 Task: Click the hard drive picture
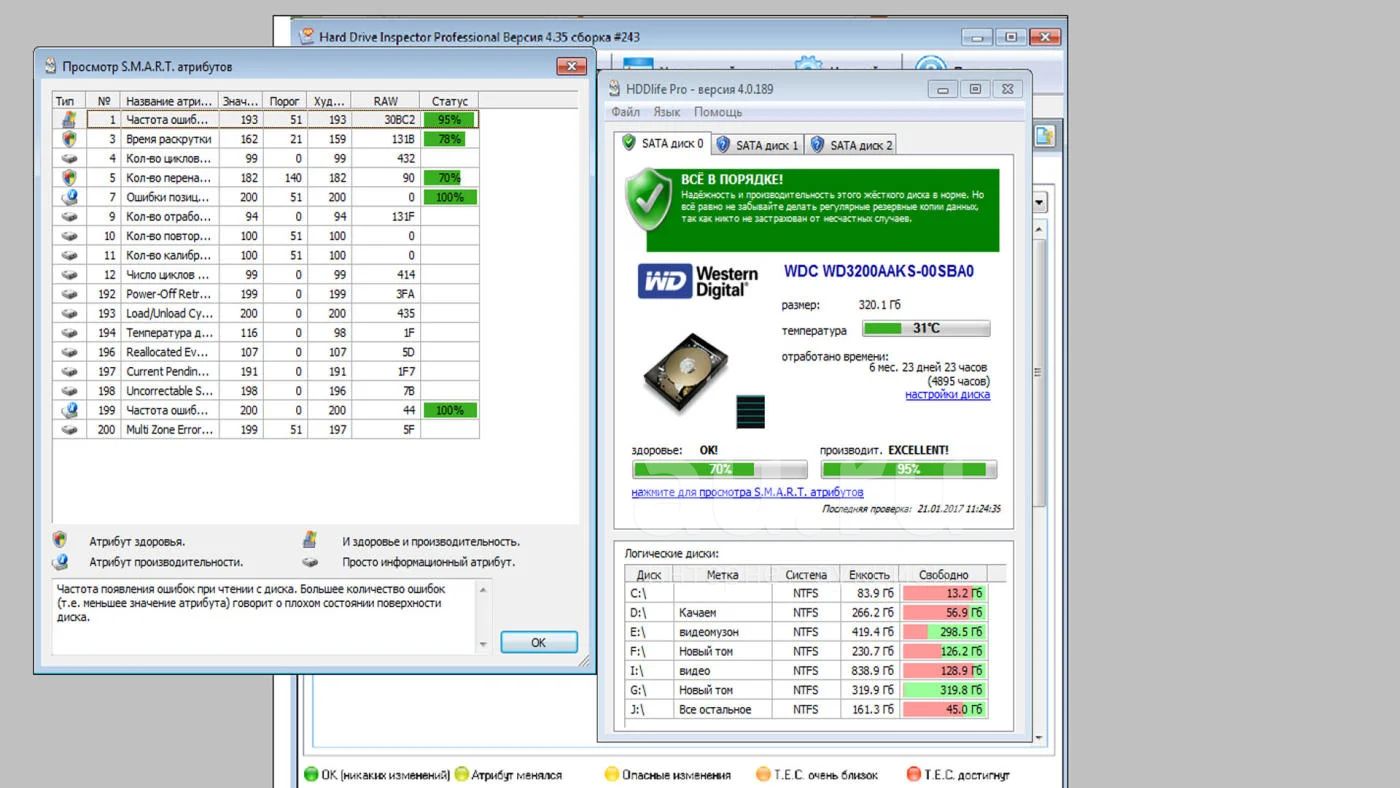(x=685, y=375)
